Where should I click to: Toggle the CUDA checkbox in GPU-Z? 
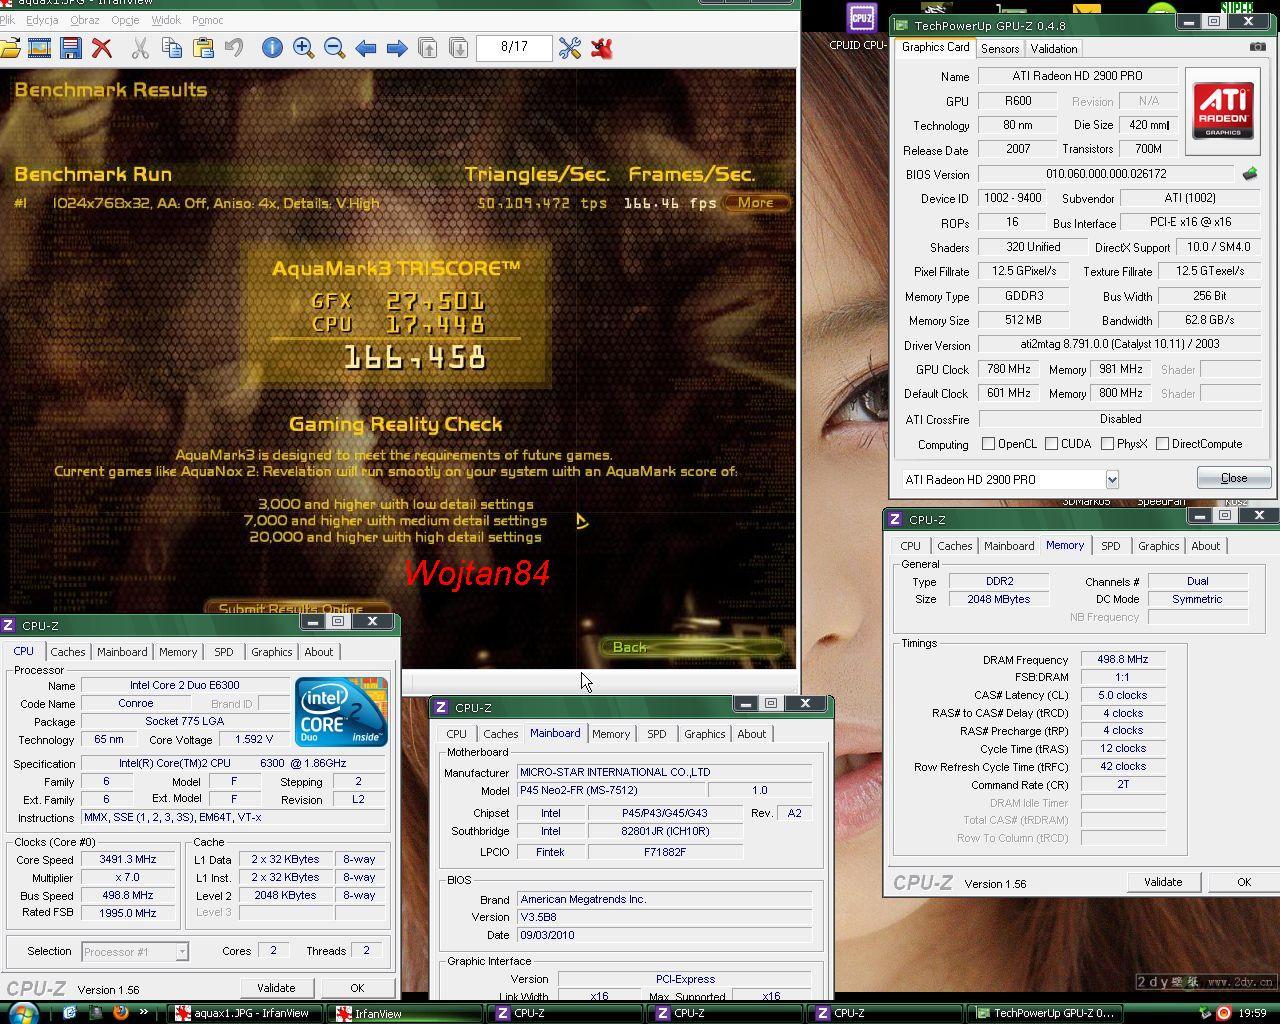1051,444
